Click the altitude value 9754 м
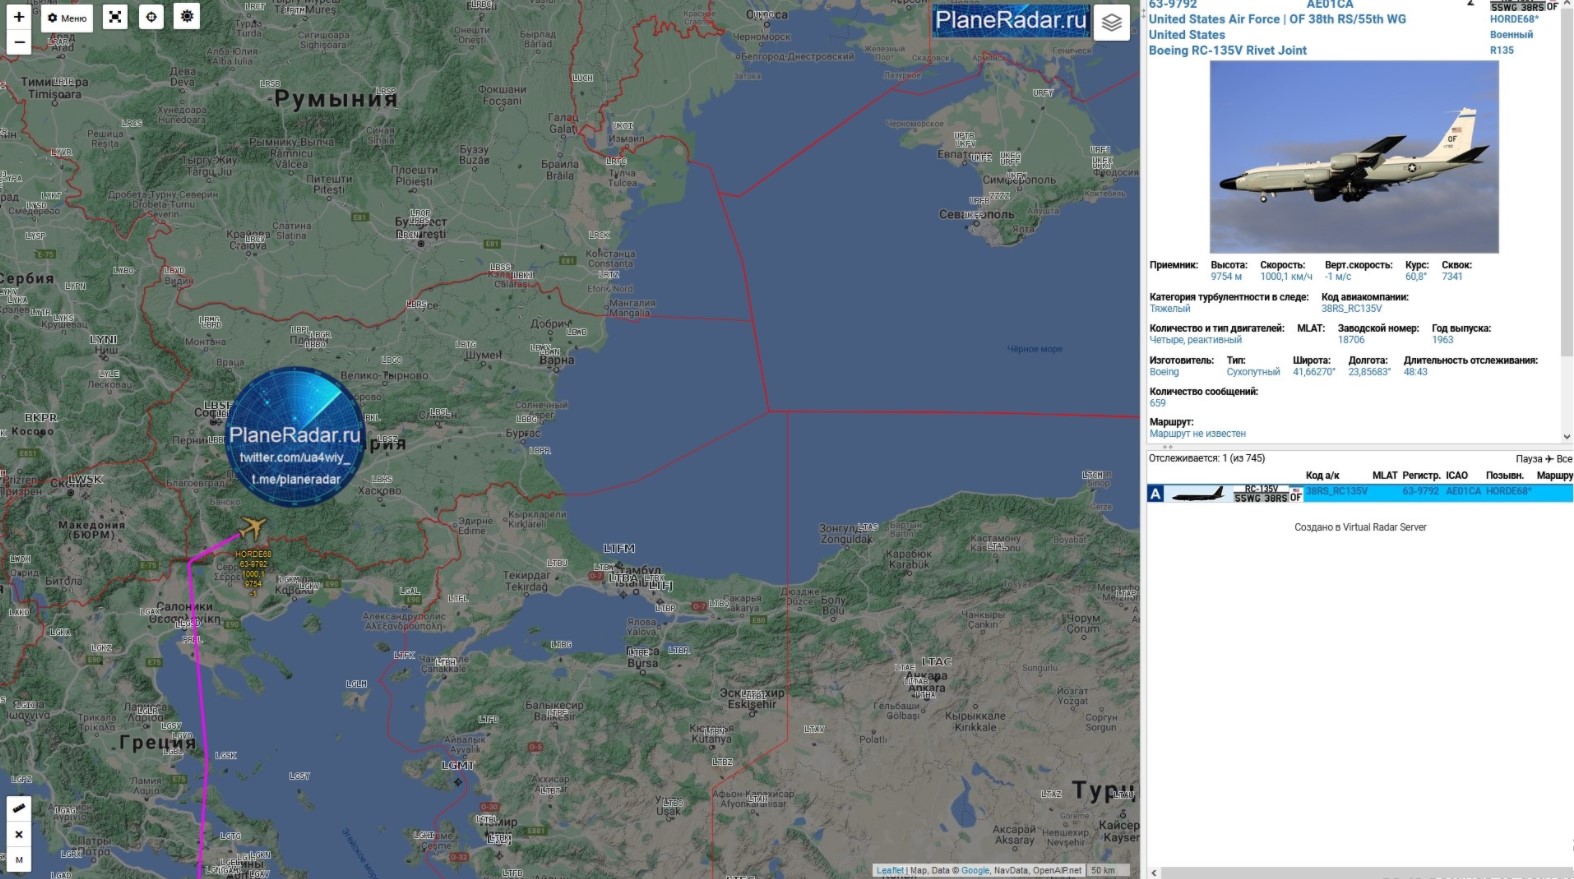The width and height of the screenshot is (1574, 879). tap(1226, 277)
